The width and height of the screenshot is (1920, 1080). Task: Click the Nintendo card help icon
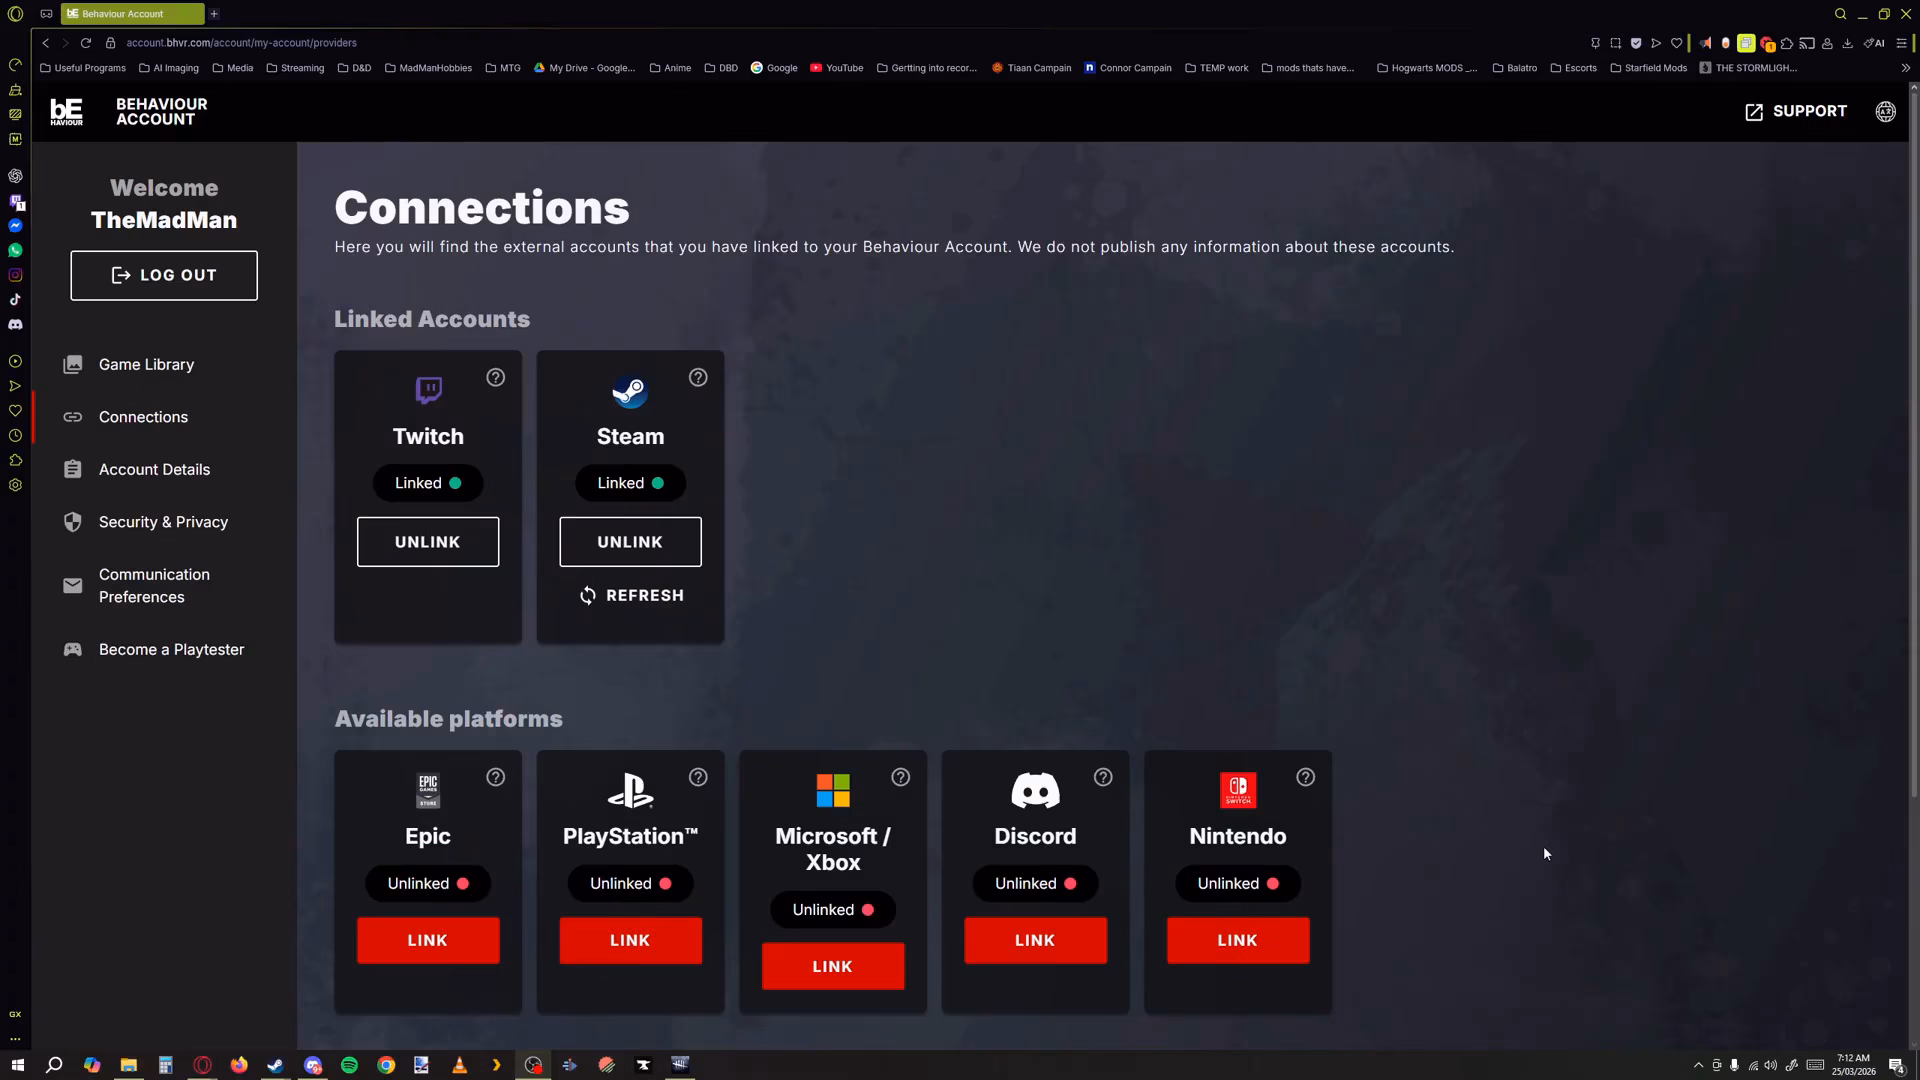pyautogui.click(x=1306, y=778)
